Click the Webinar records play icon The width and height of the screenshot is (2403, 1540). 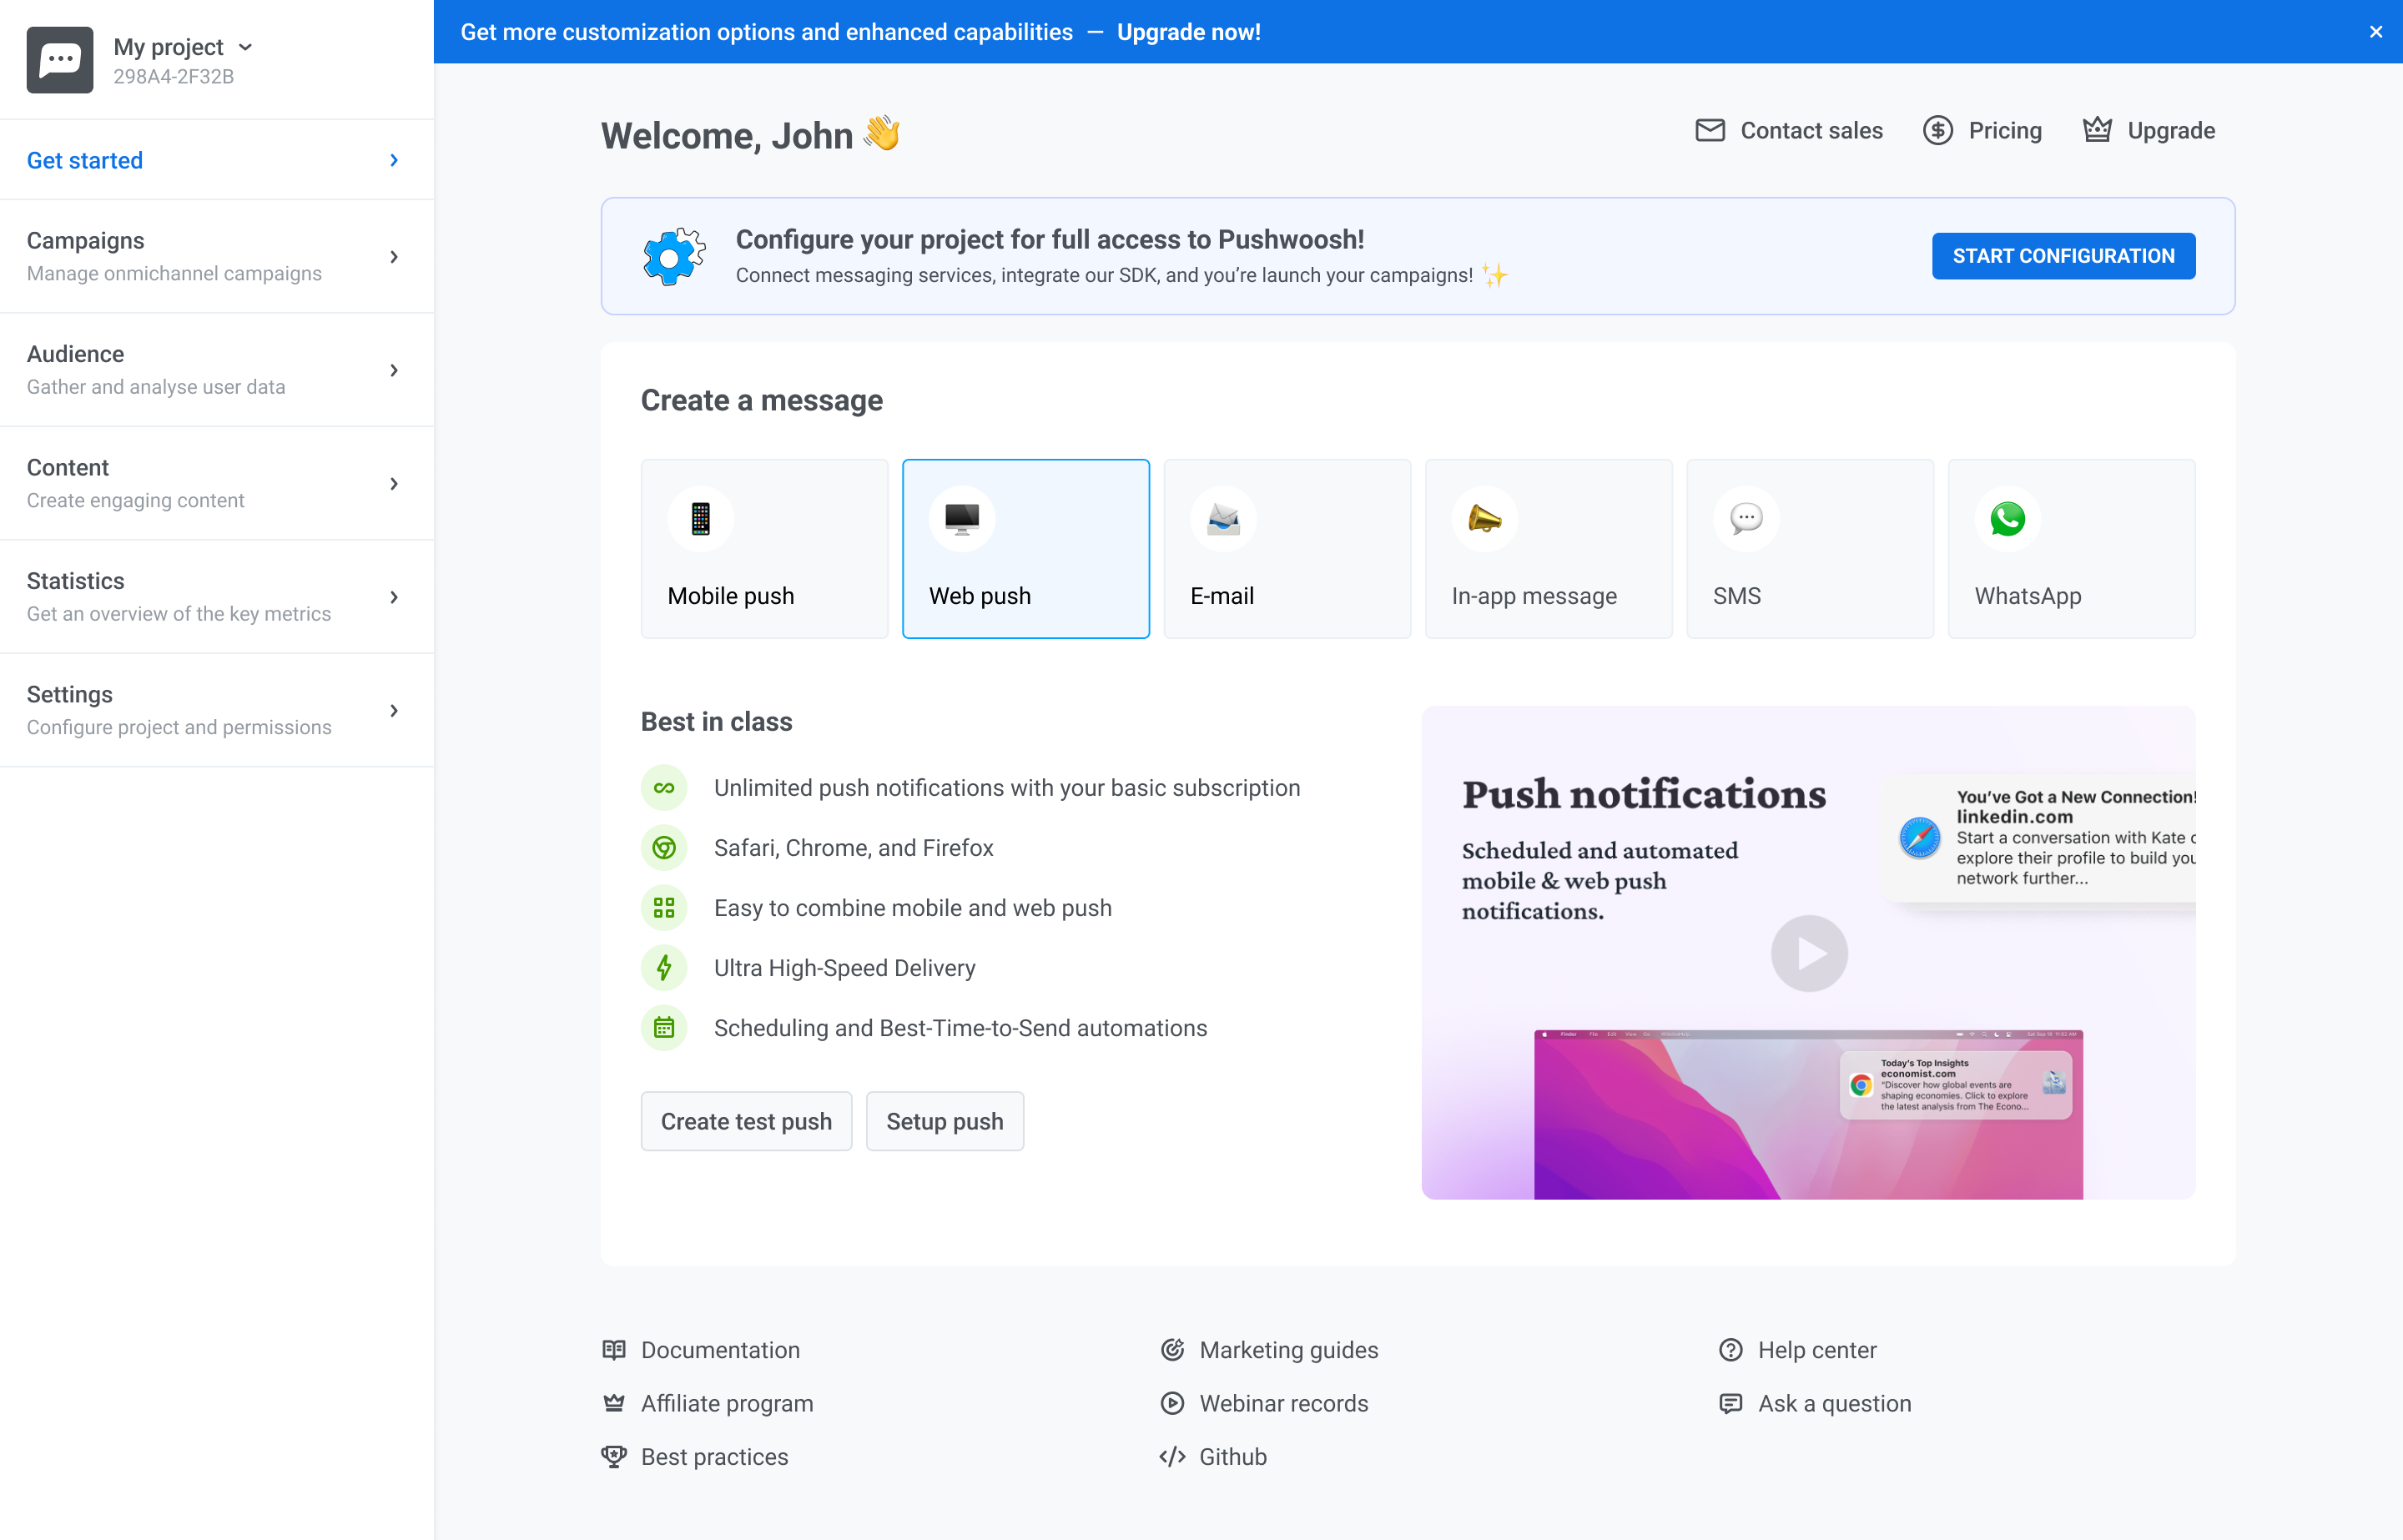[1172, 1403]
